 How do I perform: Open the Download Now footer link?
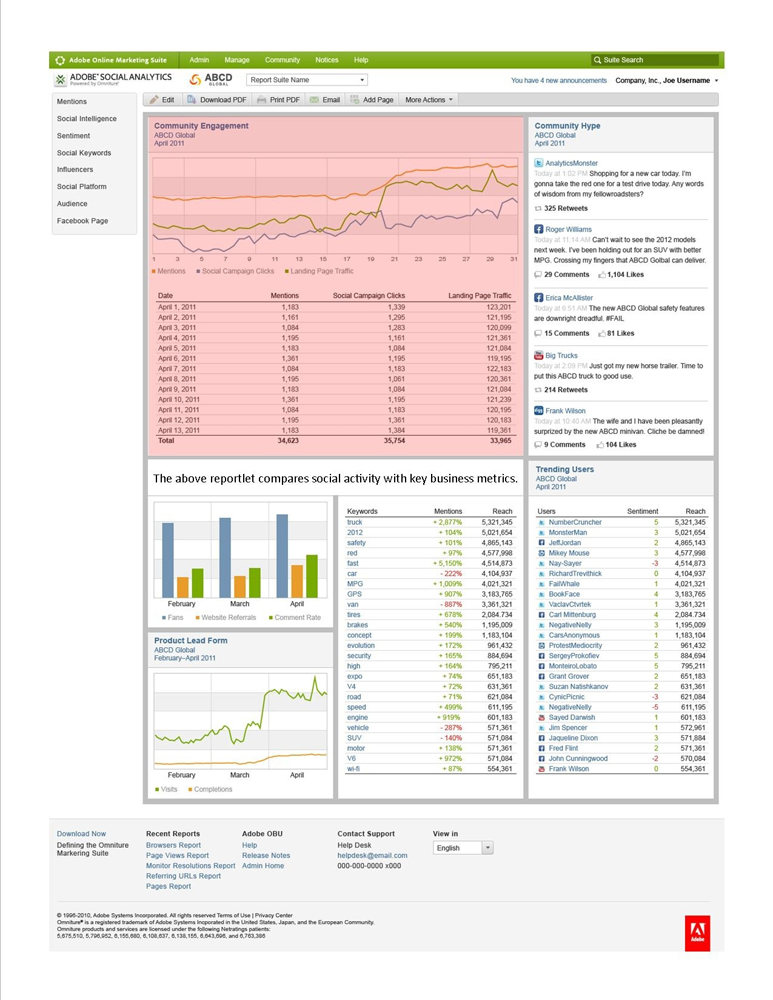(82, 834)
